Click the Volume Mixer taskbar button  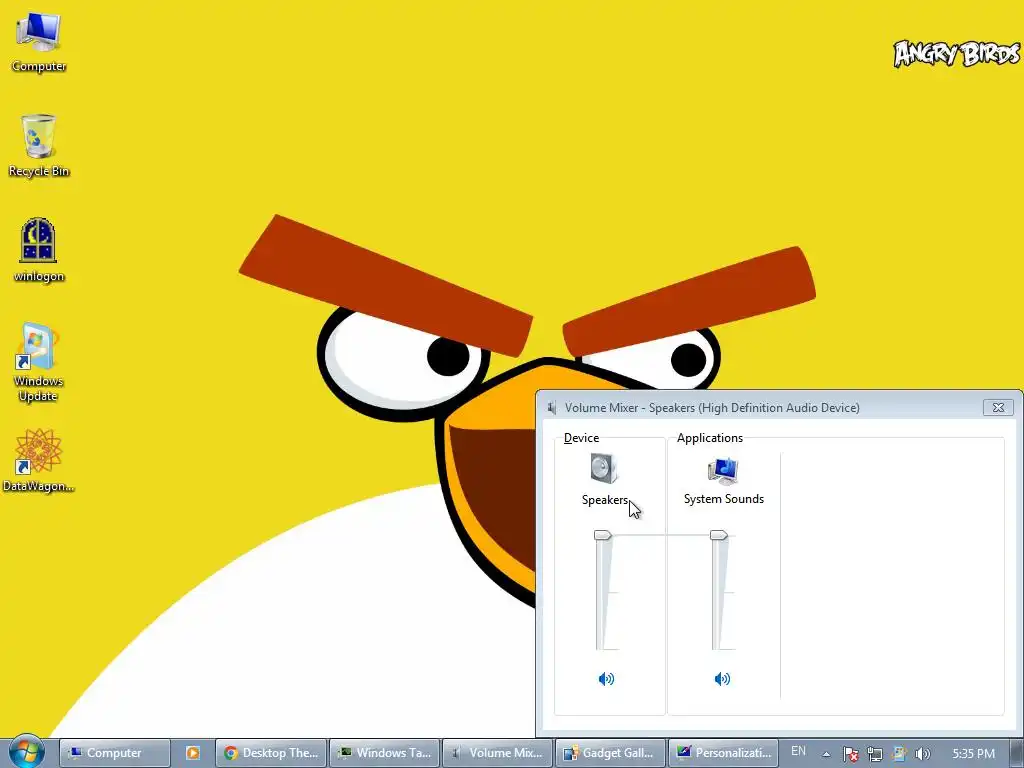point(498,753)
